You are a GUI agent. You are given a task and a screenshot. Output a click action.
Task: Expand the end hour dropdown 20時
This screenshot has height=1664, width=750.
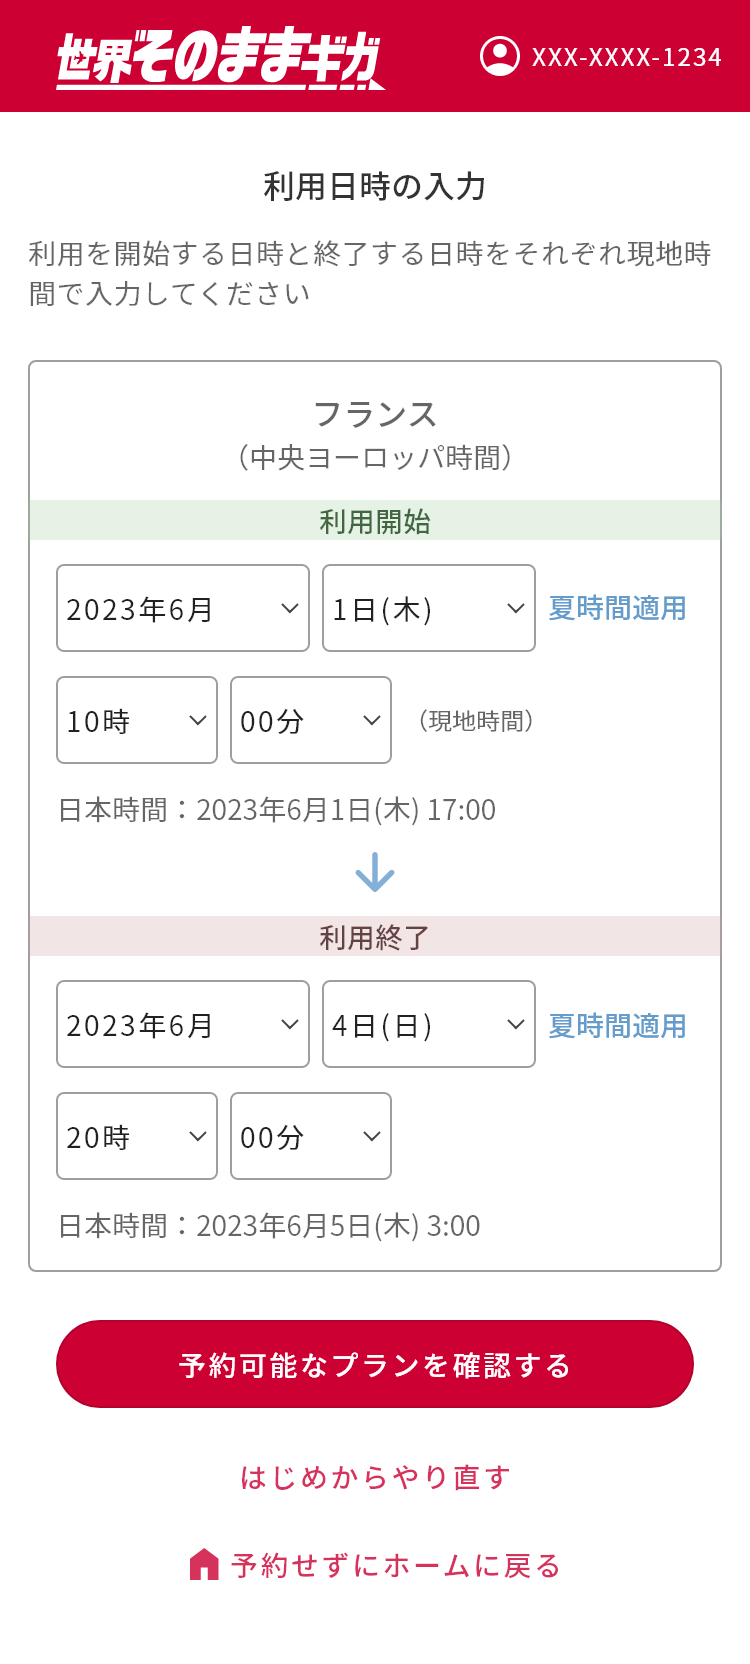point(137,1136)
